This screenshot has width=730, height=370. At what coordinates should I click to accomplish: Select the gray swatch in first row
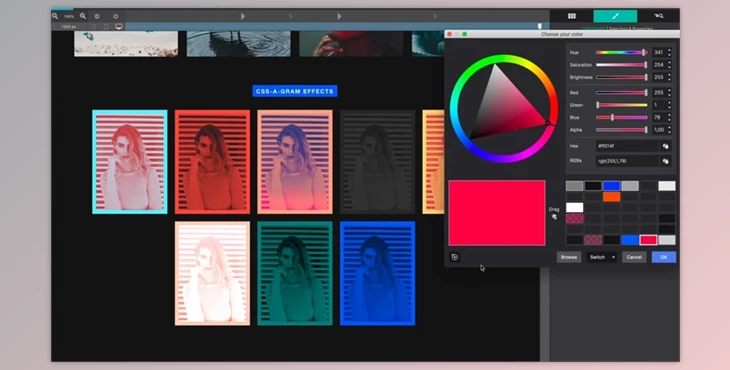coord(575,186)
